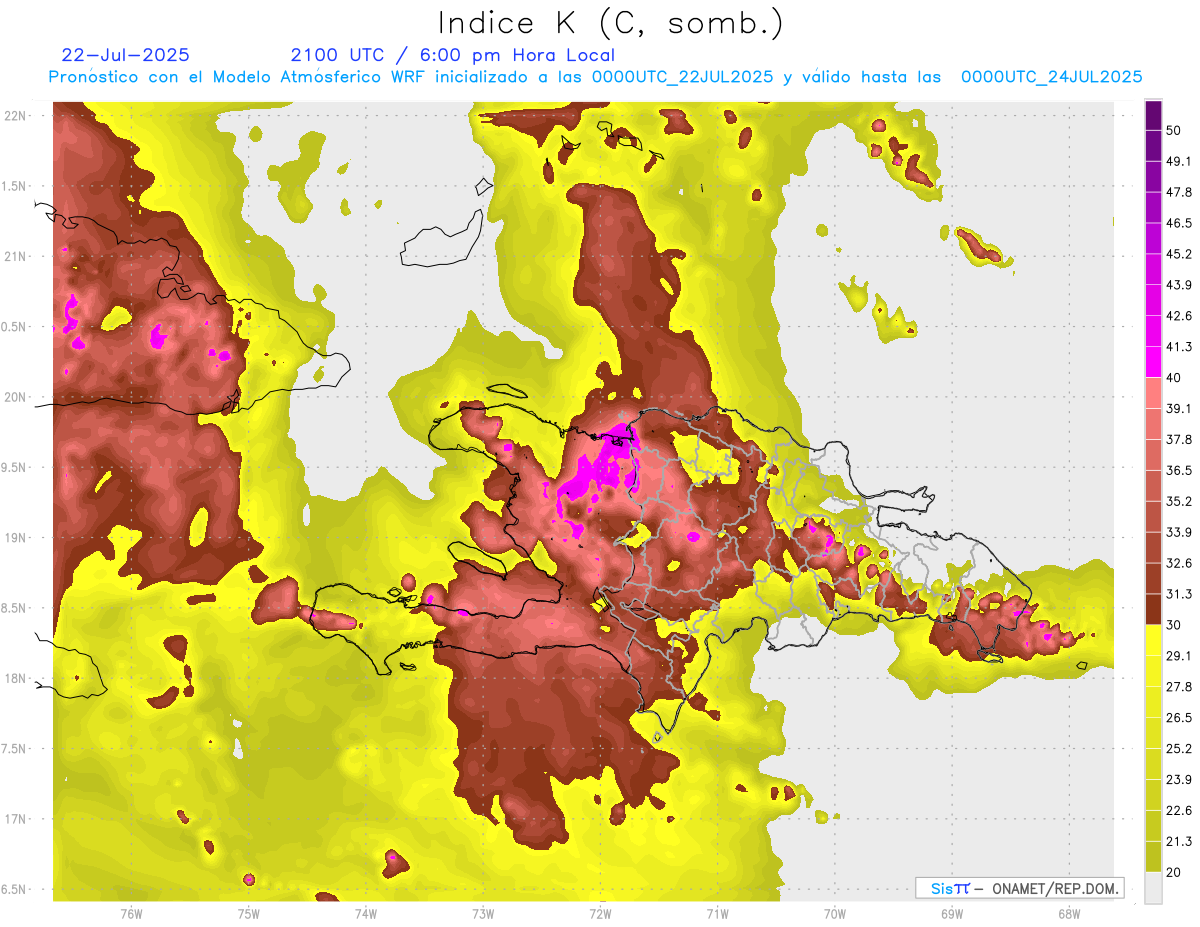This screenshot has height=927, width=1200.
Task: Click the latitude label "17N"
Action: pyautogui.click(x=16, y=820)
